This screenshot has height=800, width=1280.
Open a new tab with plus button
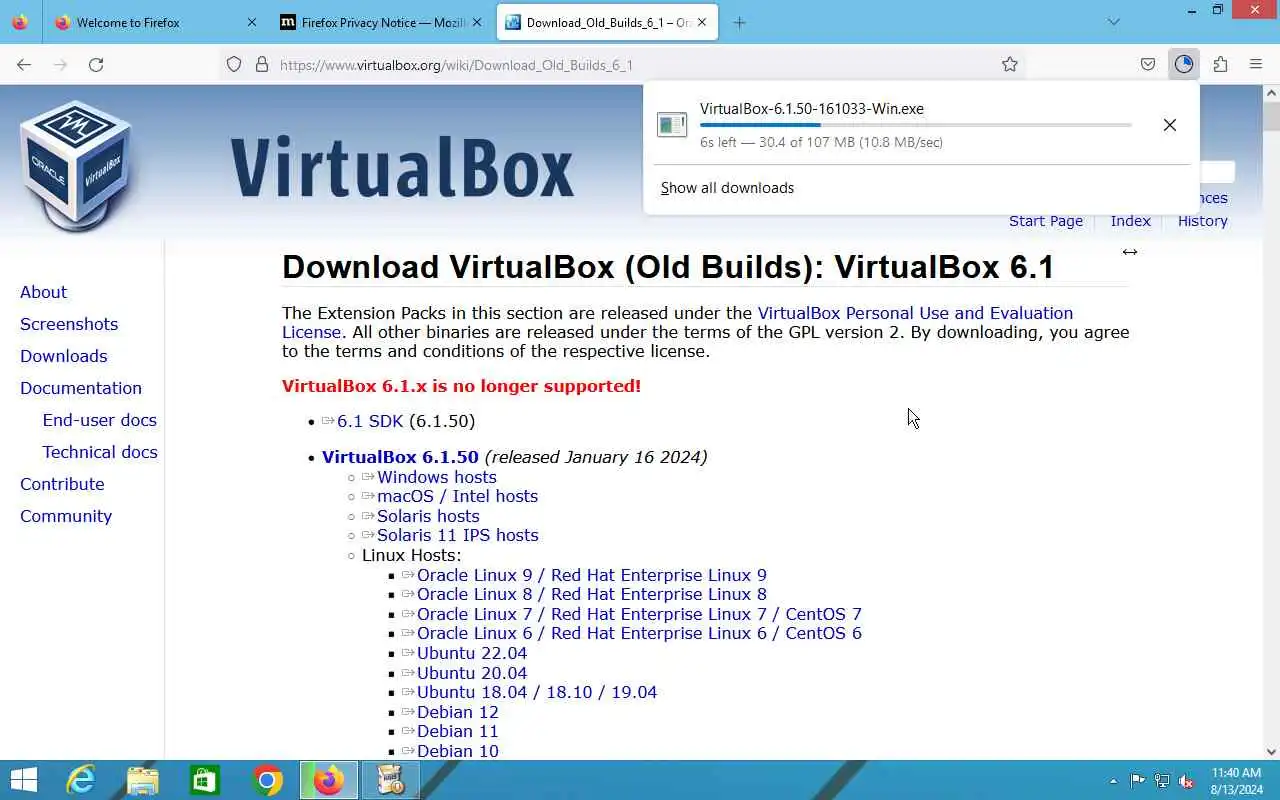tap(739, 22)
